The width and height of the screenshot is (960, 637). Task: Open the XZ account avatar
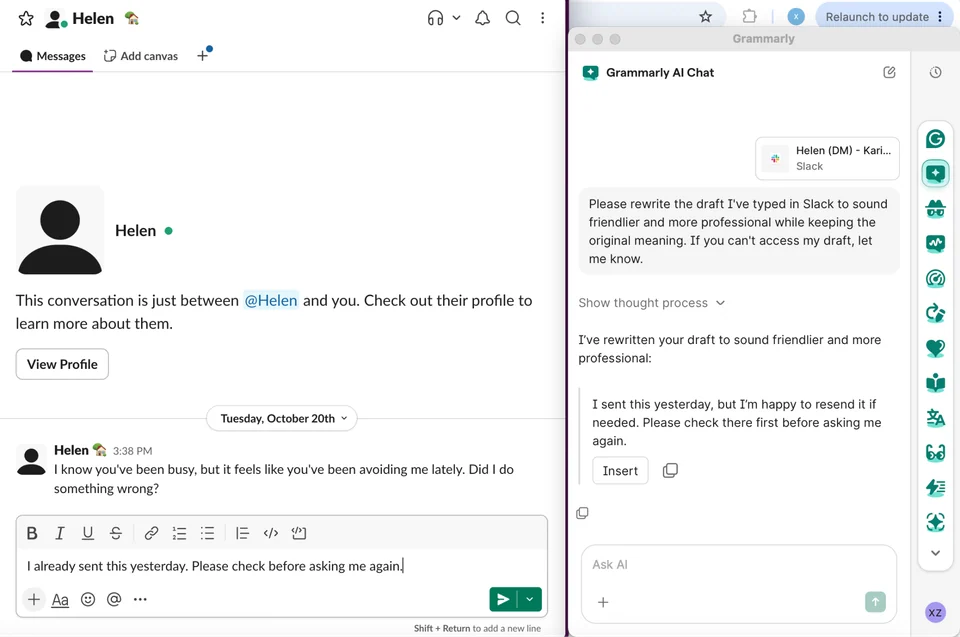[936, 612]
